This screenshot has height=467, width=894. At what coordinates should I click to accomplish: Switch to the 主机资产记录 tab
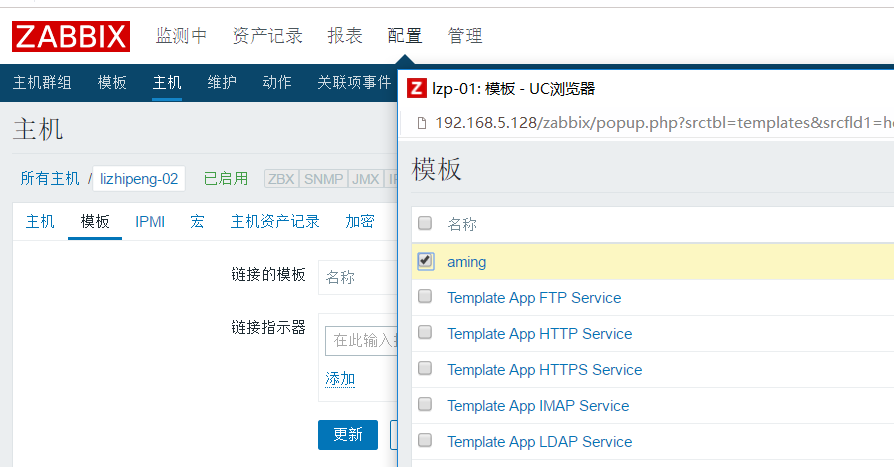pyautogui.click(x=275, y=221)
